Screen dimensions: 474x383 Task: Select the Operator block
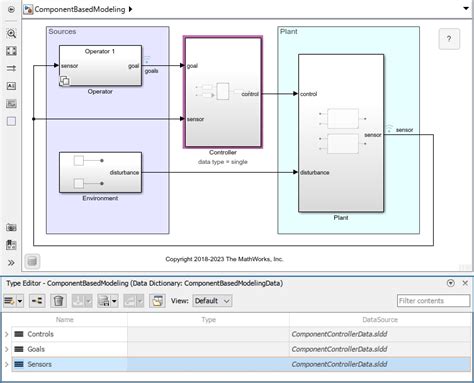tap(100, 66)
